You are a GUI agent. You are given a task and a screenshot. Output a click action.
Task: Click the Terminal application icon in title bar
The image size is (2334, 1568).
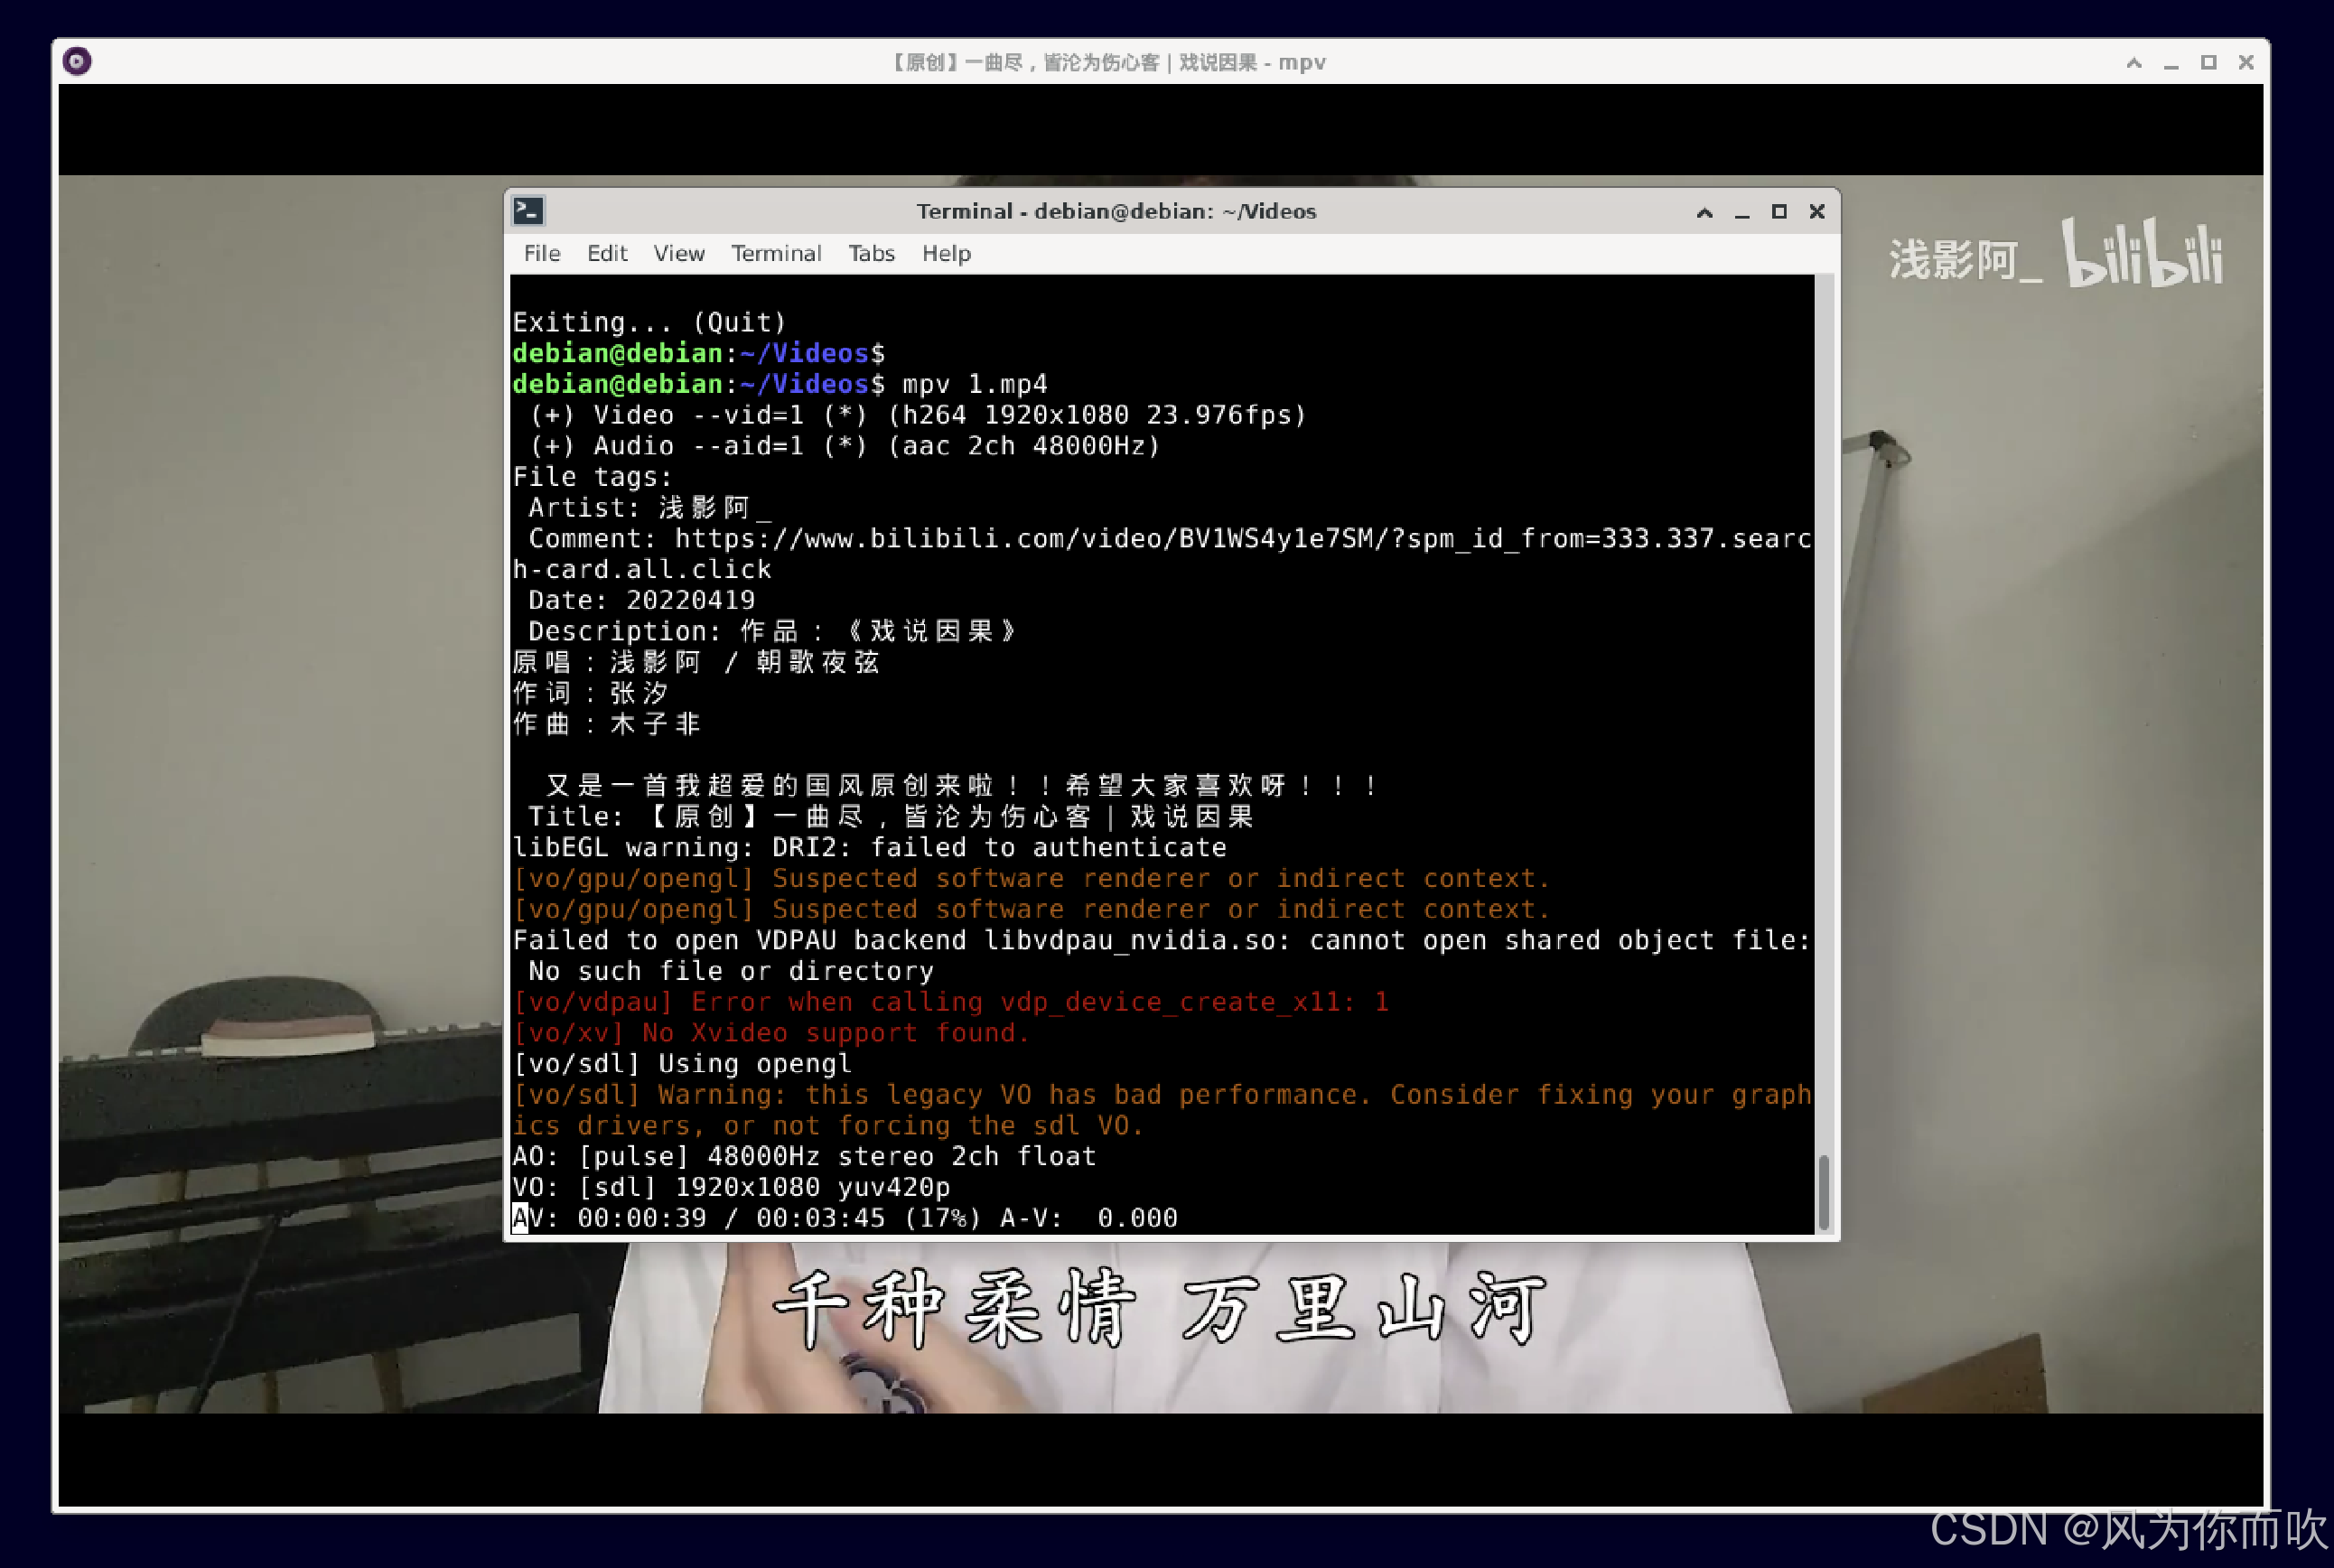[528, 211]
